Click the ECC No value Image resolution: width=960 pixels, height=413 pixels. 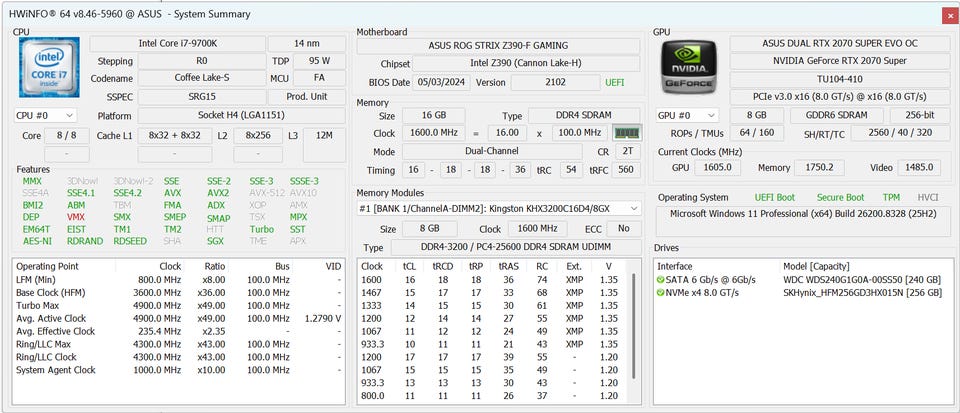click(624, 229)
